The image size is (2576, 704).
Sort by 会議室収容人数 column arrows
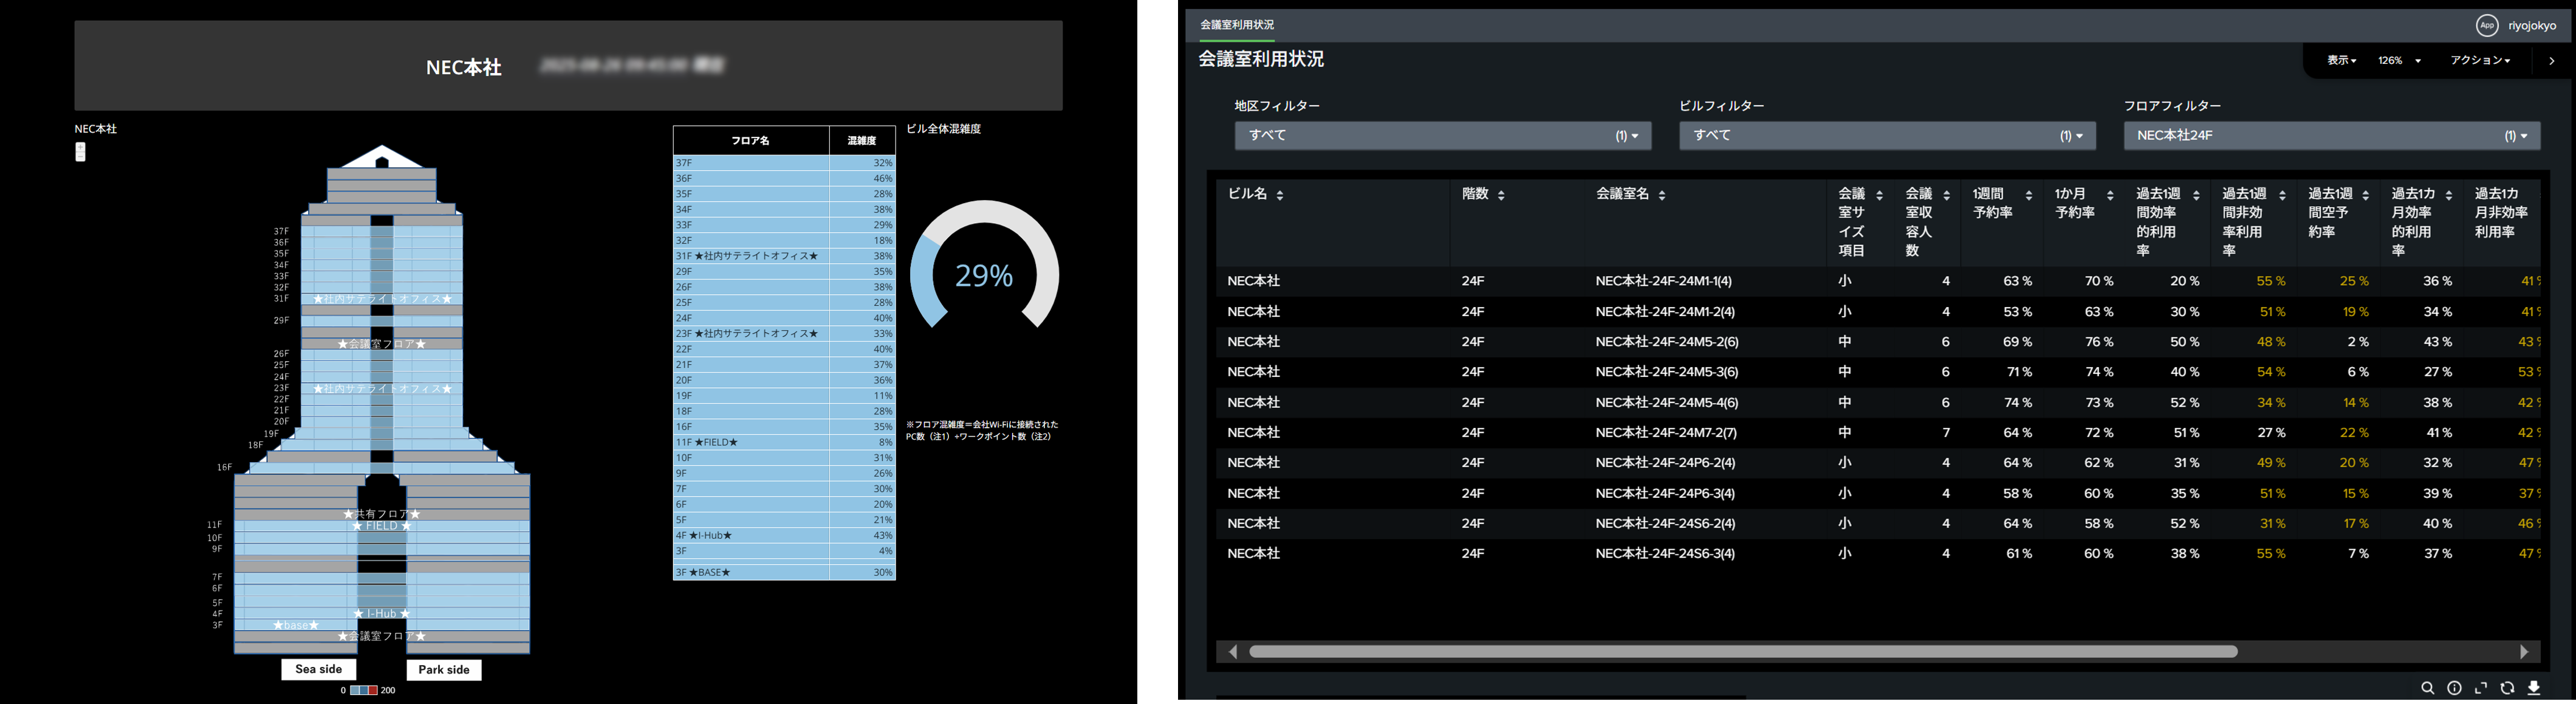pos(1946,195)
